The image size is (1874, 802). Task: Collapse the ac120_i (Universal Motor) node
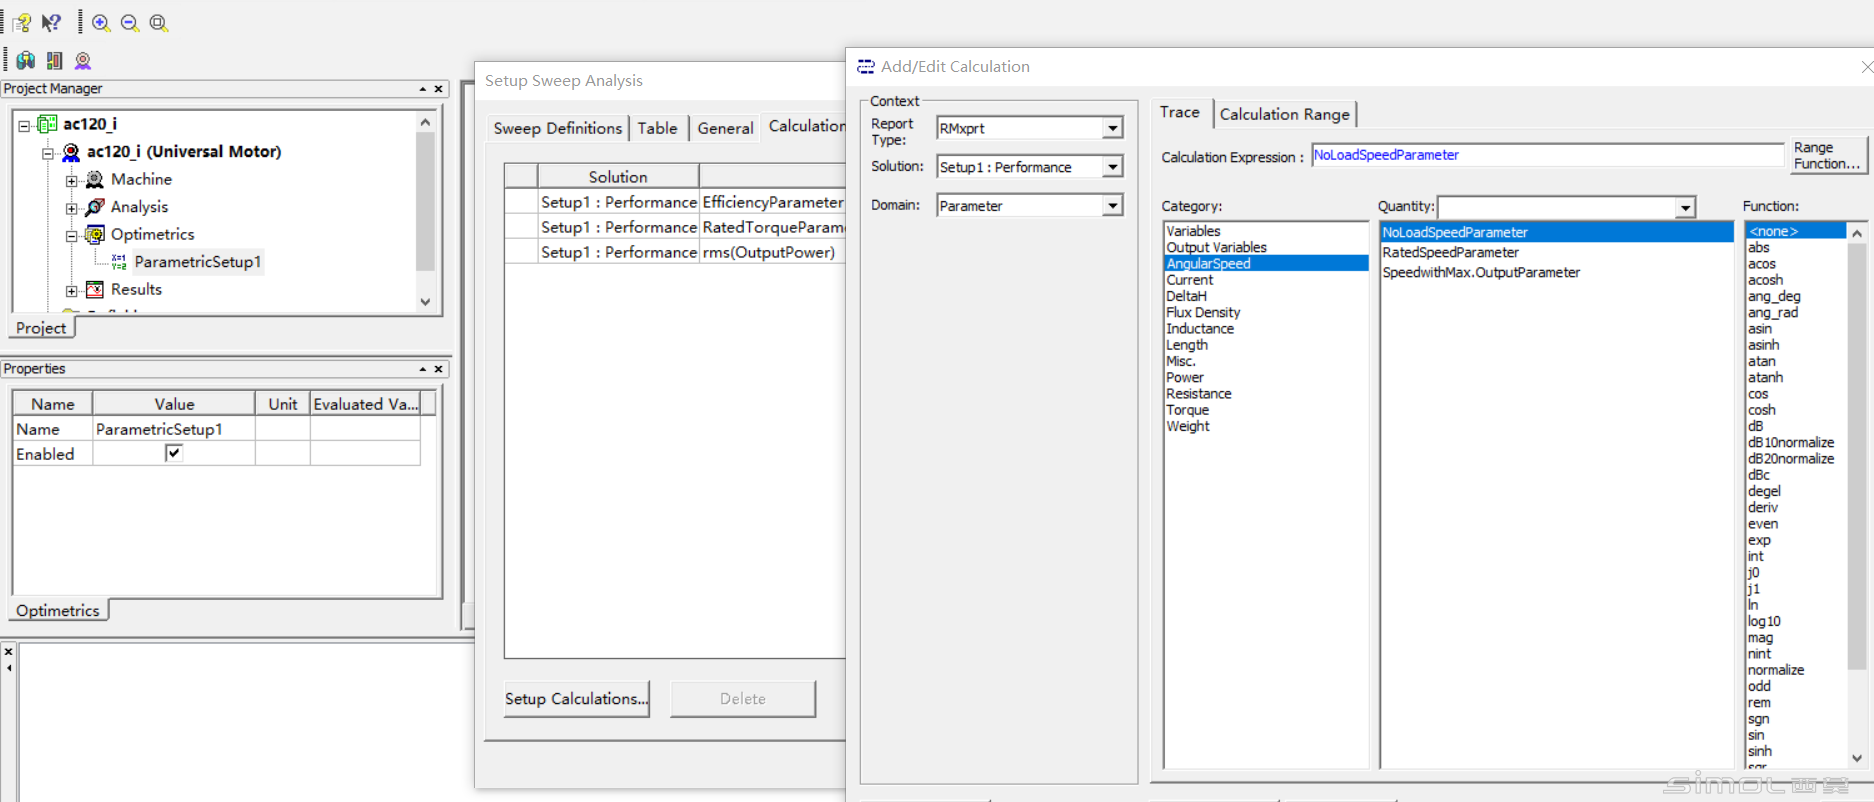click(x=47, y=154)
